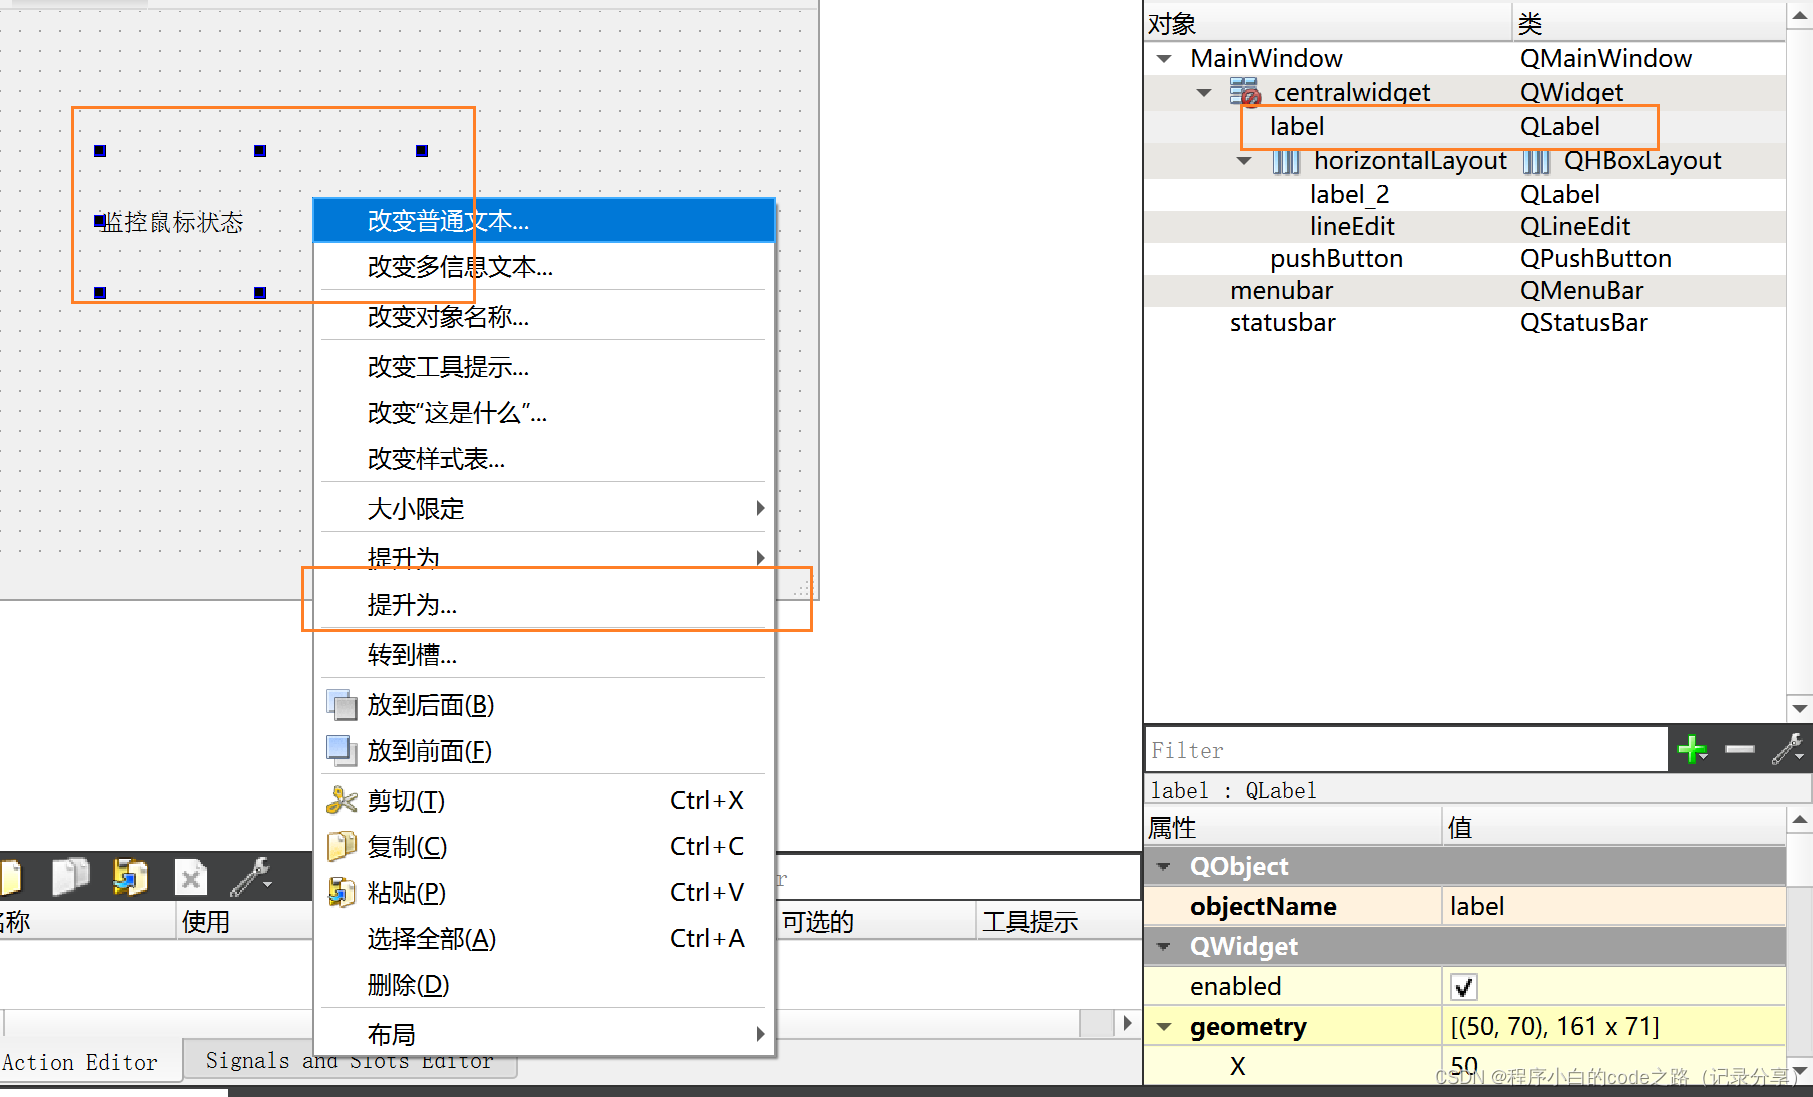Collapse the centralwidget tree node
Viewport: 1813px width, 1097px height.
1204,93
